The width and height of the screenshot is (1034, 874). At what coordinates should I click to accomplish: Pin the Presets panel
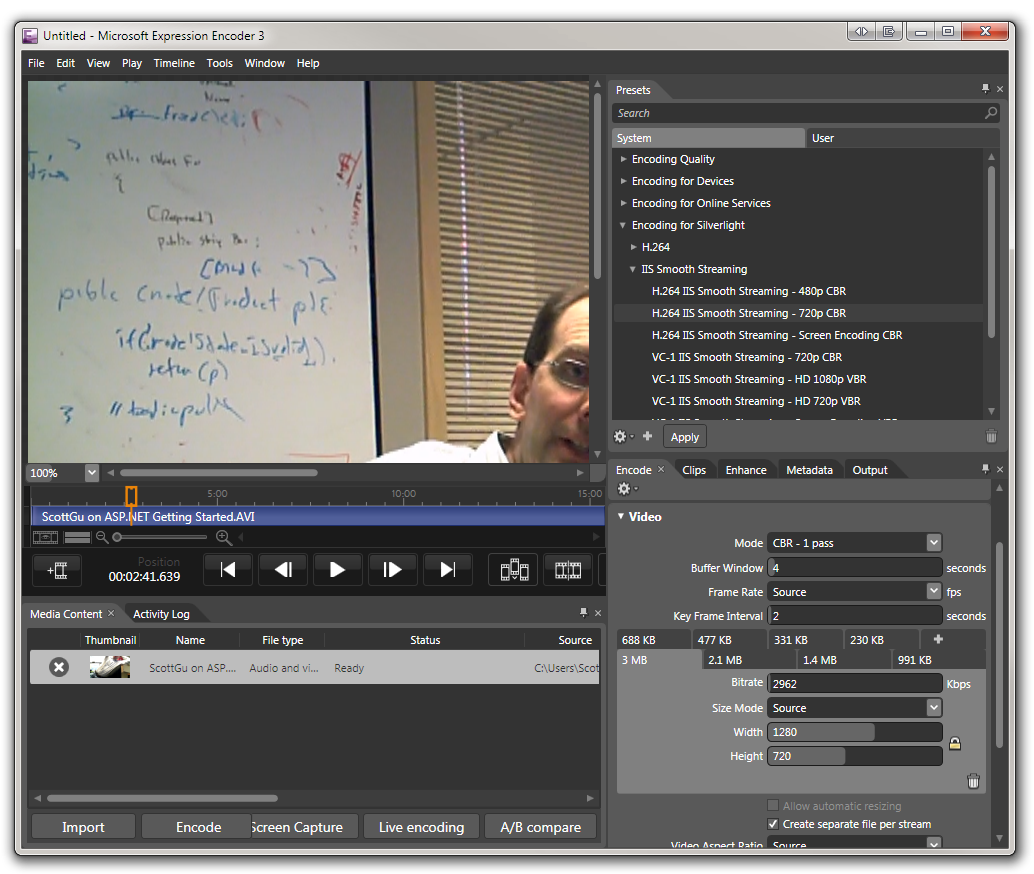[x=985, y=88]
